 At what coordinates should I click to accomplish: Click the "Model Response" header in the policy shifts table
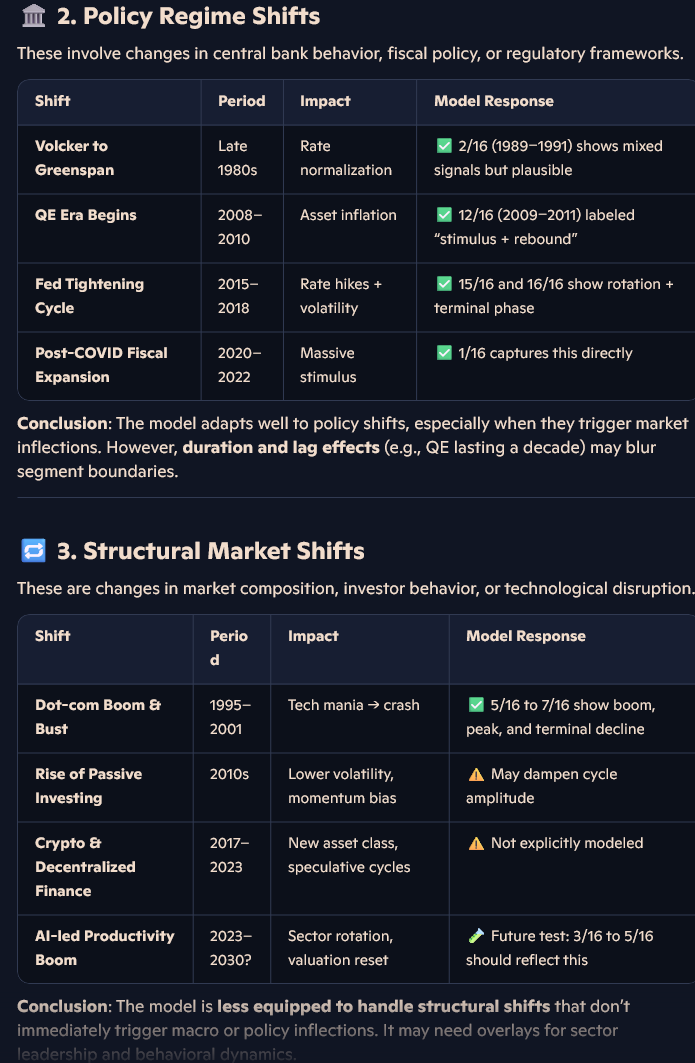[493, 101]
